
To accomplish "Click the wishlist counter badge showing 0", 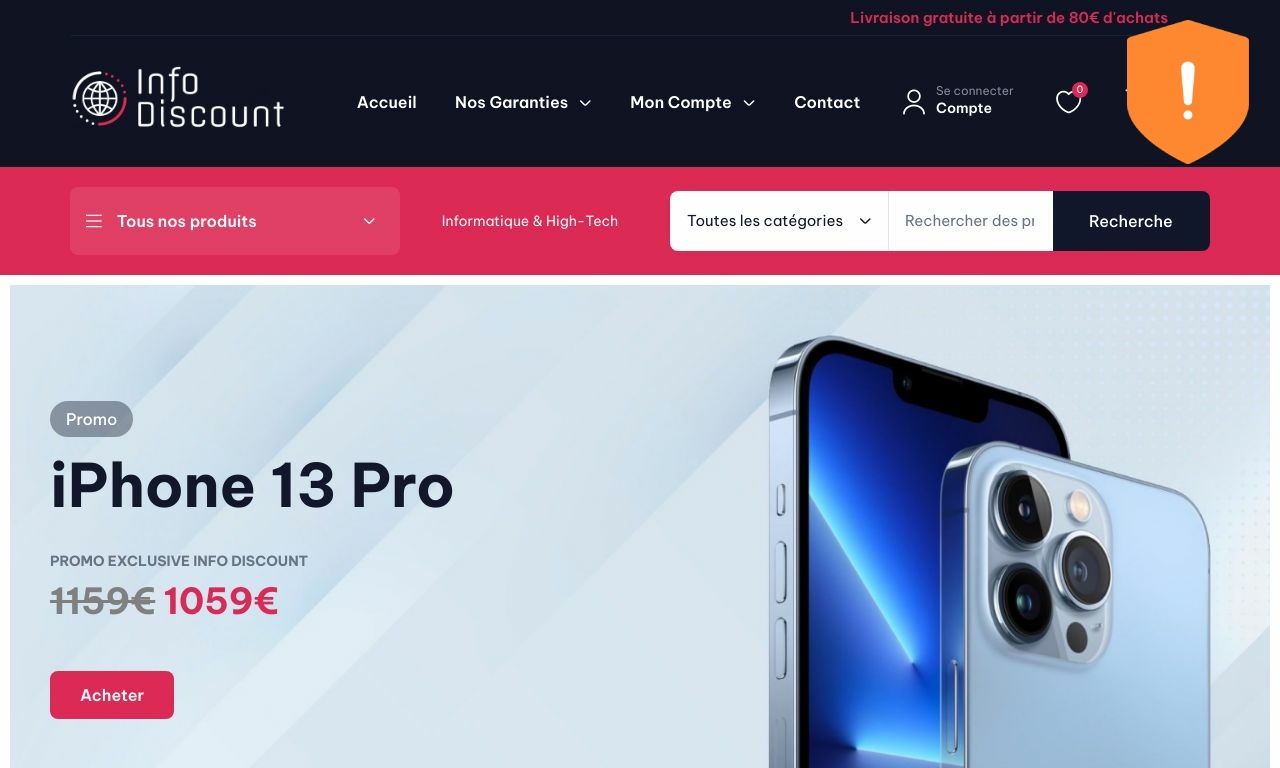I will [x=1080, y=90].
